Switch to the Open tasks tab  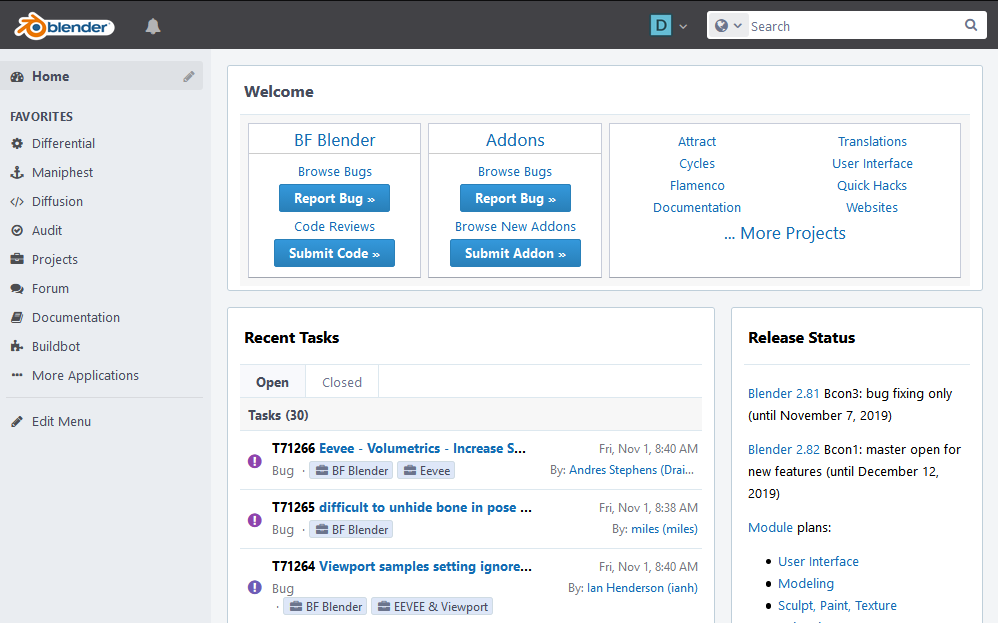coord(272,382)
